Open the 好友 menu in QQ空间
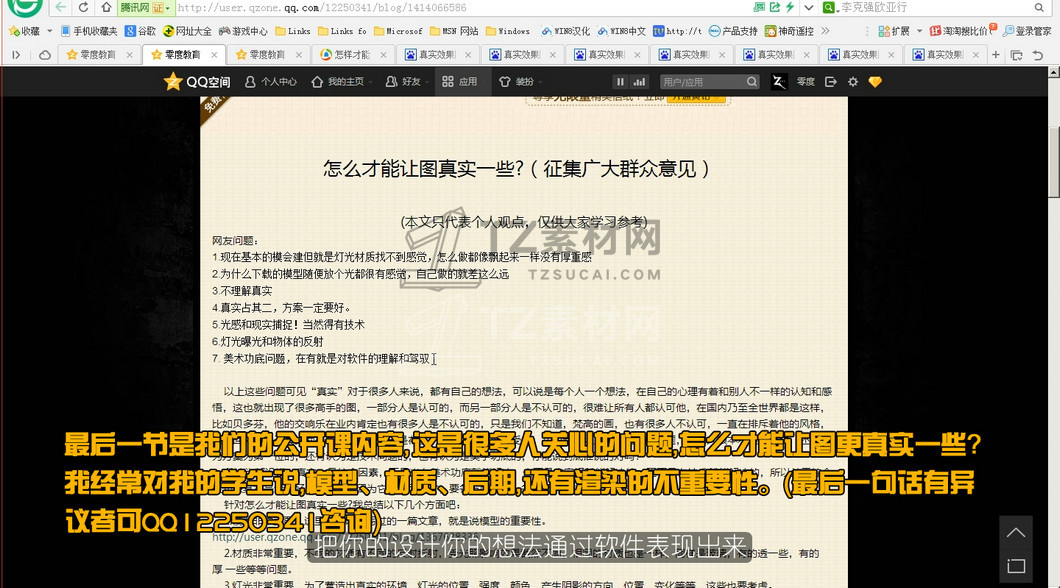 point(404,82)
